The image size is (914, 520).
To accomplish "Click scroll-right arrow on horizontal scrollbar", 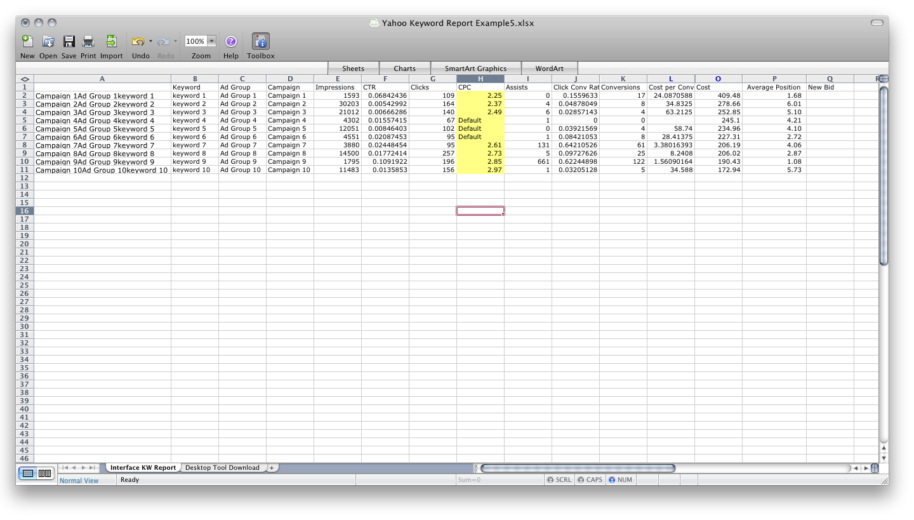I will click(866, 468).
